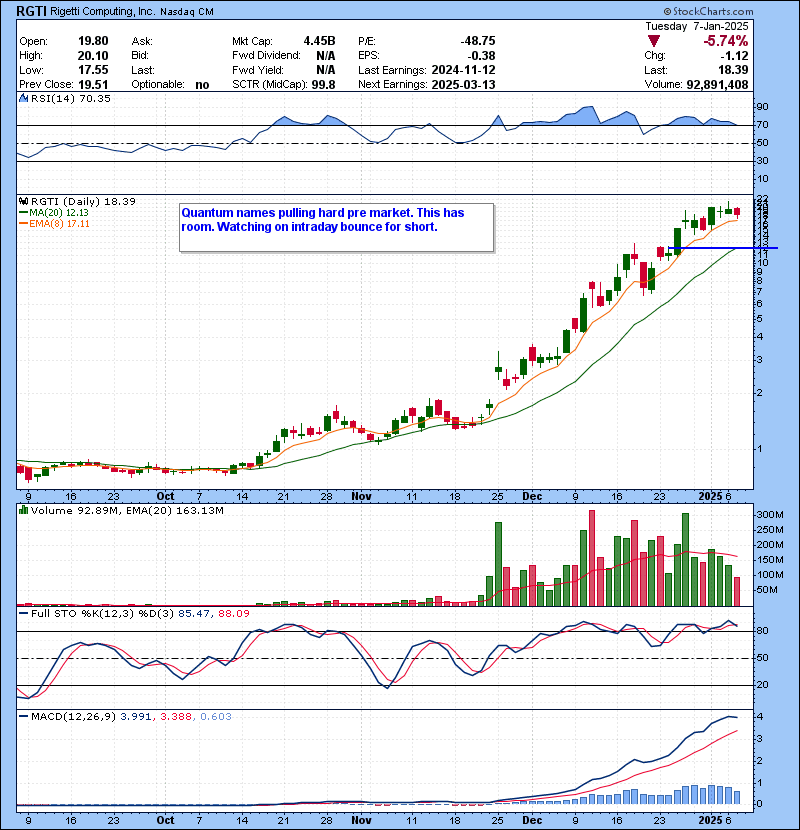Image resolution: width=800 pixels, height=830 pixels.
Task: Click the Full STO legend line marker
Action: click(24, 614)
